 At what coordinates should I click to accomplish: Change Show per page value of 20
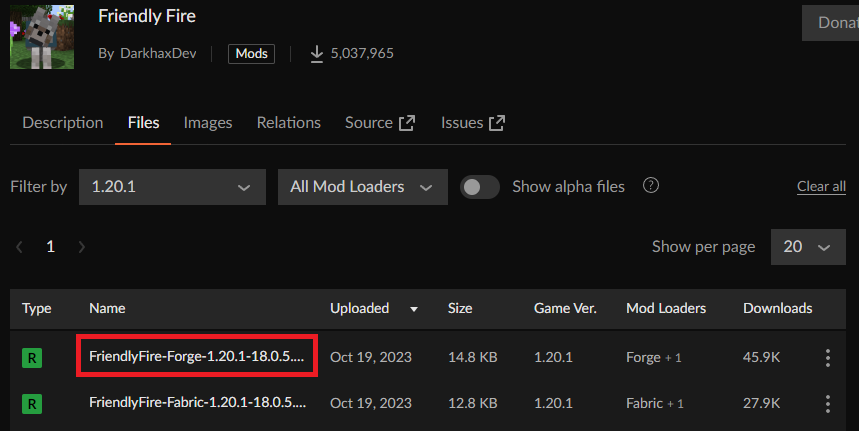pyautogui.click(x=808, y=247)
